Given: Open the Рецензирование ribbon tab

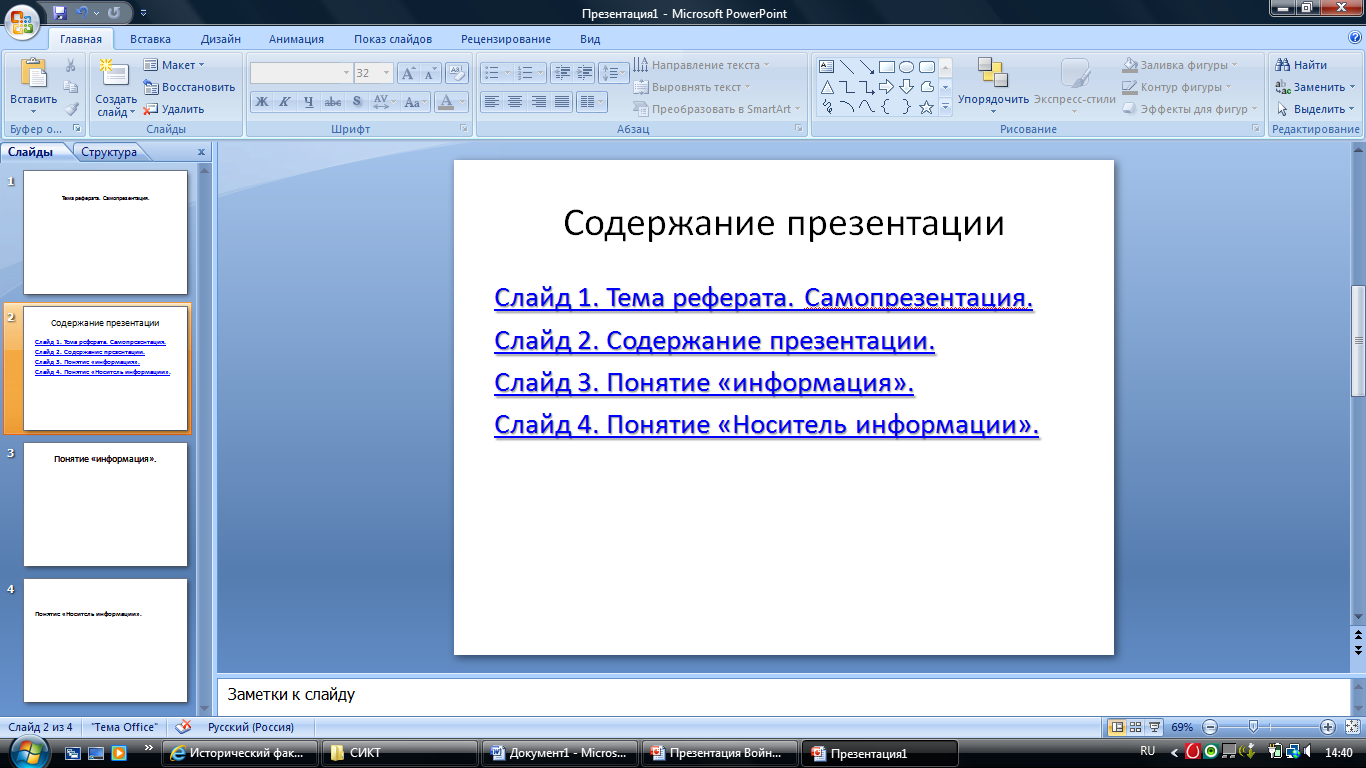Looking at the screenshot, I should (506, 39).
